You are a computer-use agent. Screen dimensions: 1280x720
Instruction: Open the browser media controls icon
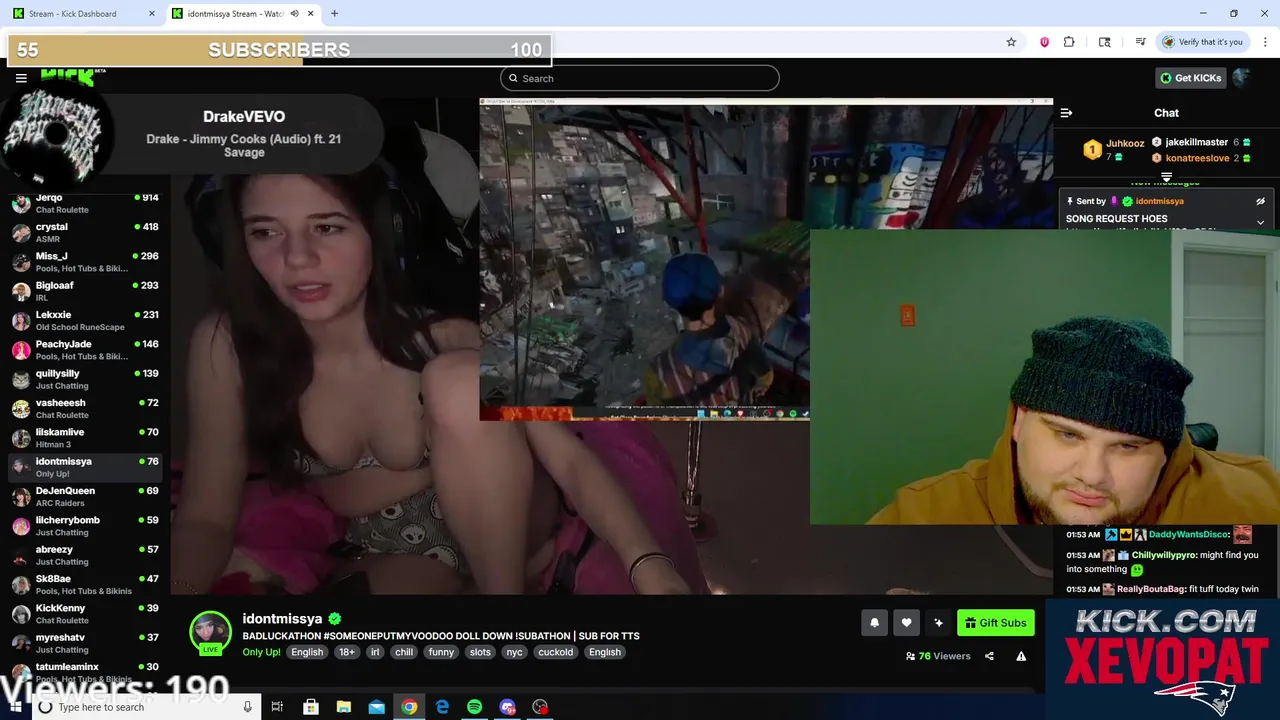pyautogui.click(x=1140, y=42)
